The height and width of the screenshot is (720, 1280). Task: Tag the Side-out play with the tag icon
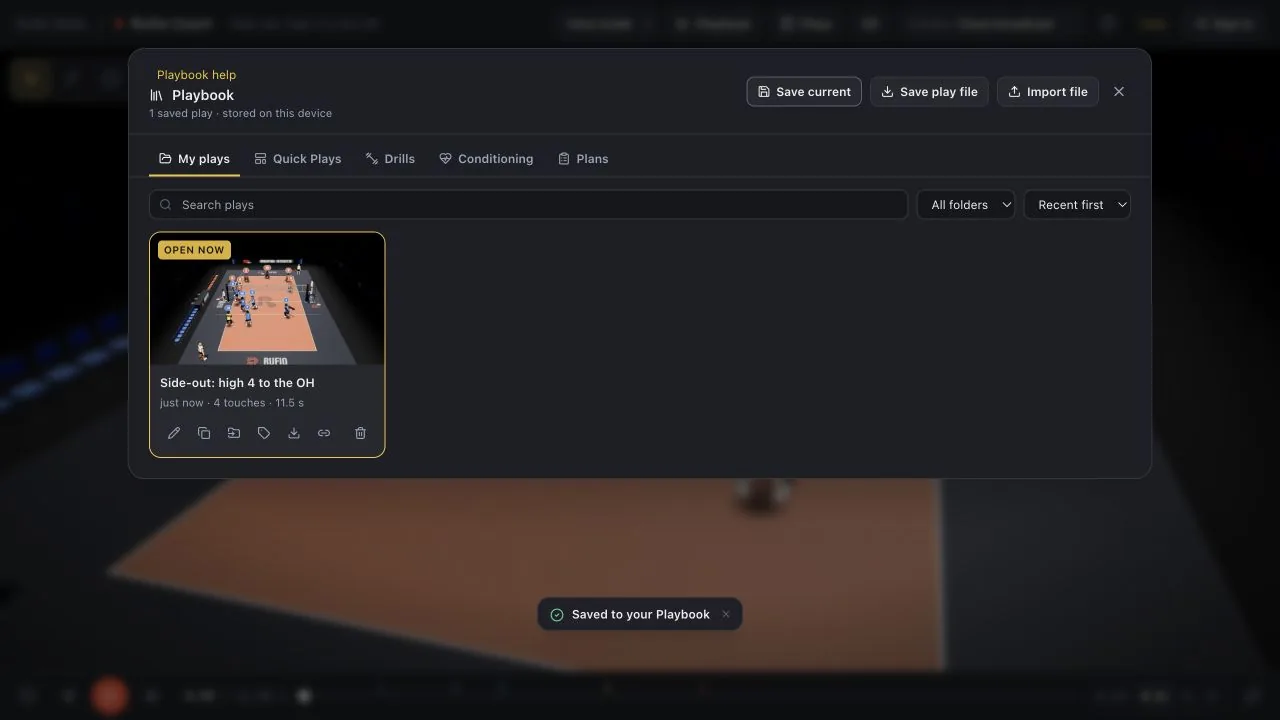(x=264, y=433)
